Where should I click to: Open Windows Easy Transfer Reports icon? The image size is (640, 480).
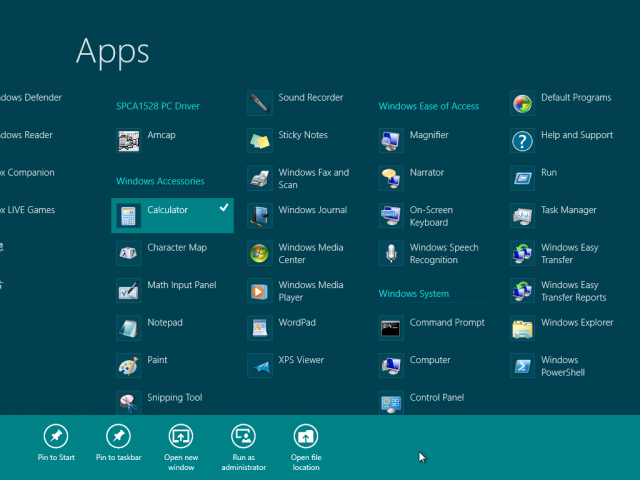coord(523,291)
